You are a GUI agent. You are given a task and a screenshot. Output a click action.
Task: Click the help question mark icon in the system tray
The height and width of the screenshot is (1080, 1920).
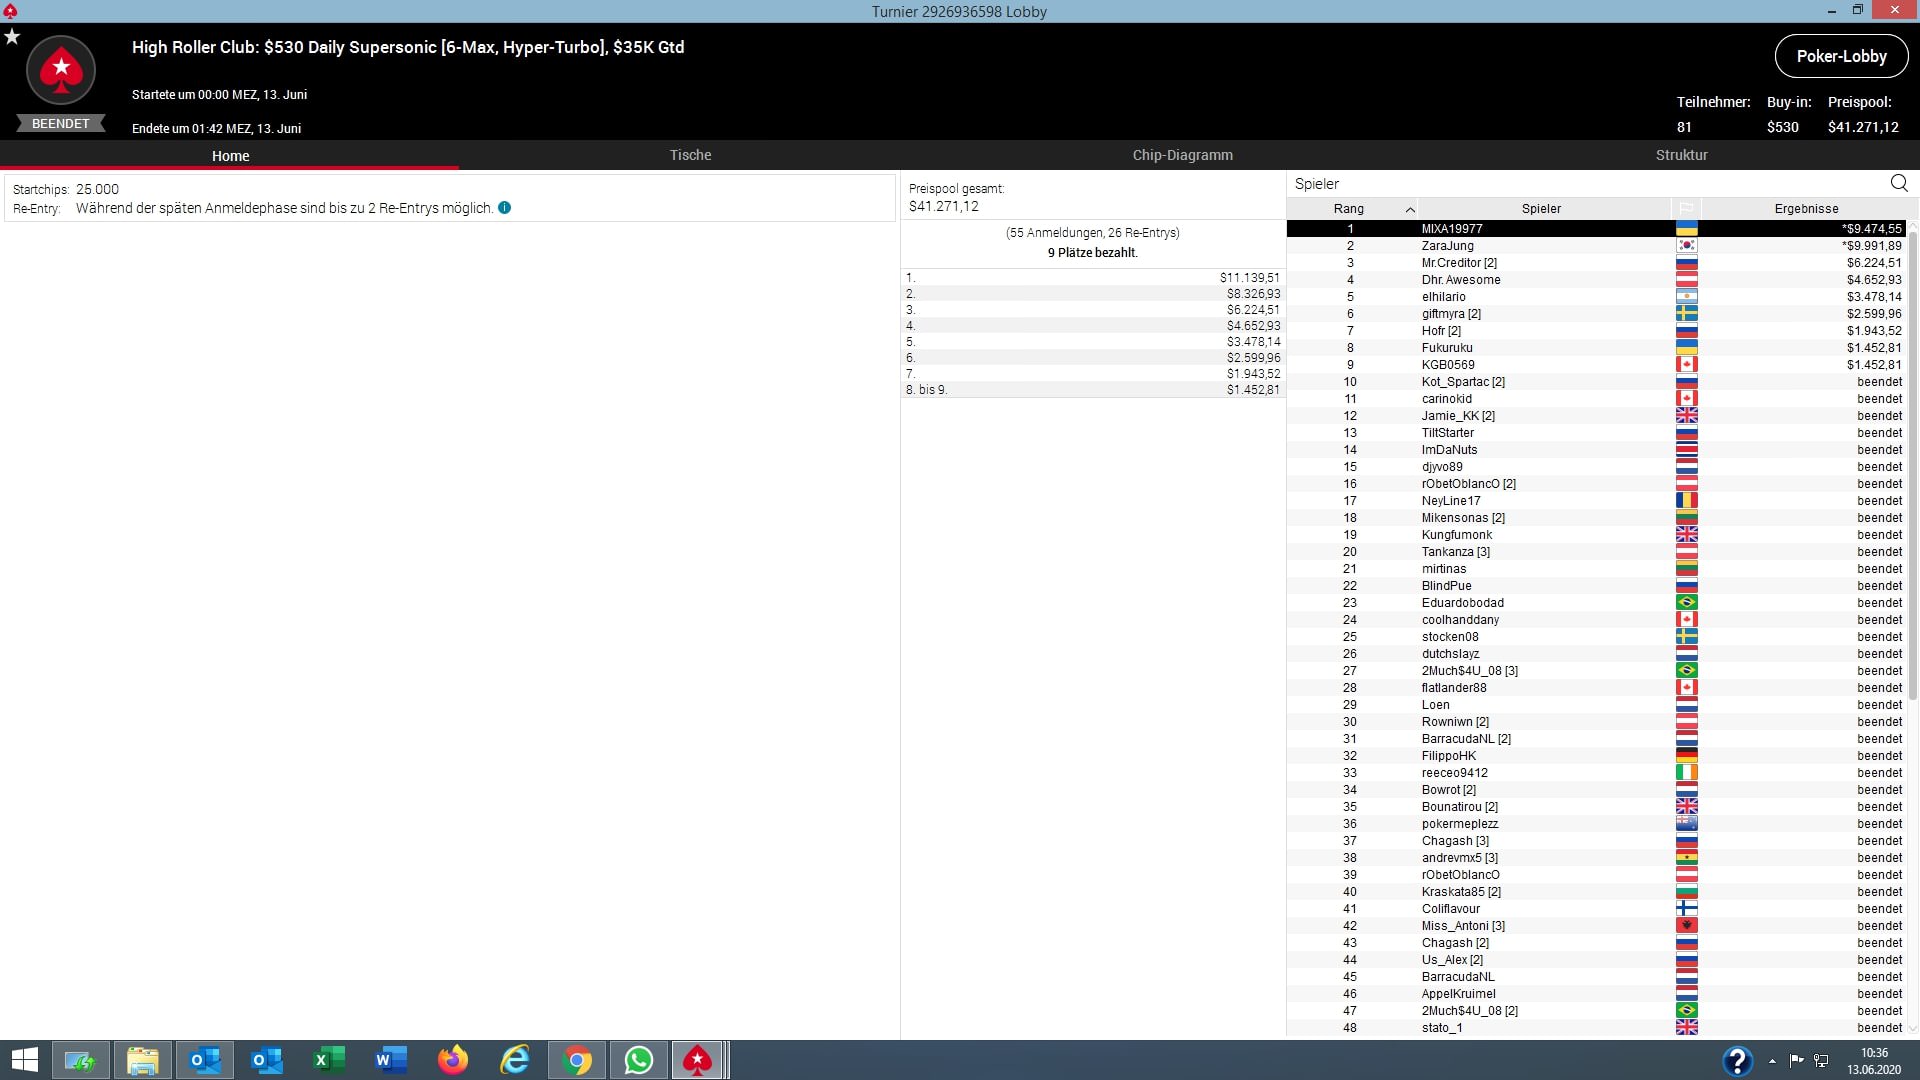(x=1737, y=1060)
